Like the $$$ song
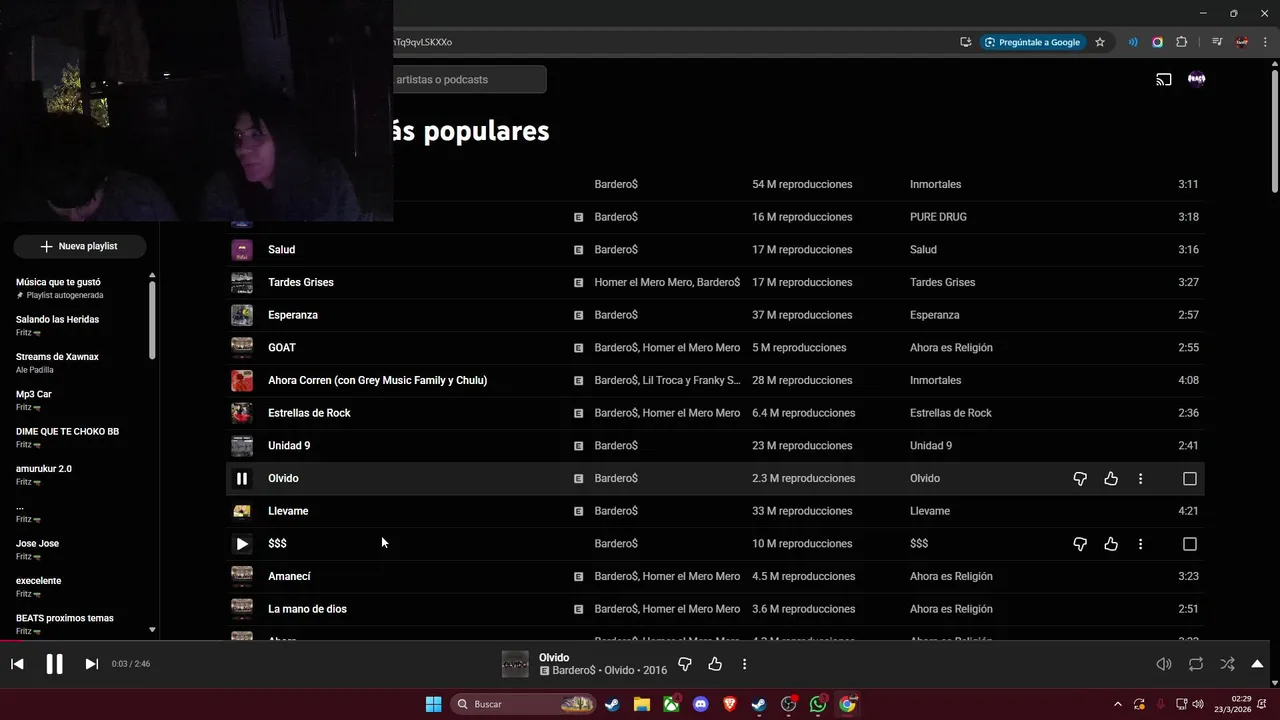The height and width of the screenshot is (720, 1280). tap(1111, 544)
